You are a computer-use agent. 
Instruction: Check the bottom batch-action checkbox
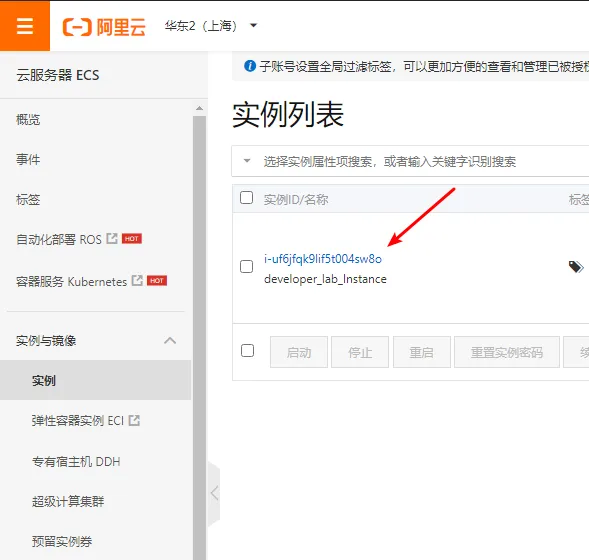247,351
